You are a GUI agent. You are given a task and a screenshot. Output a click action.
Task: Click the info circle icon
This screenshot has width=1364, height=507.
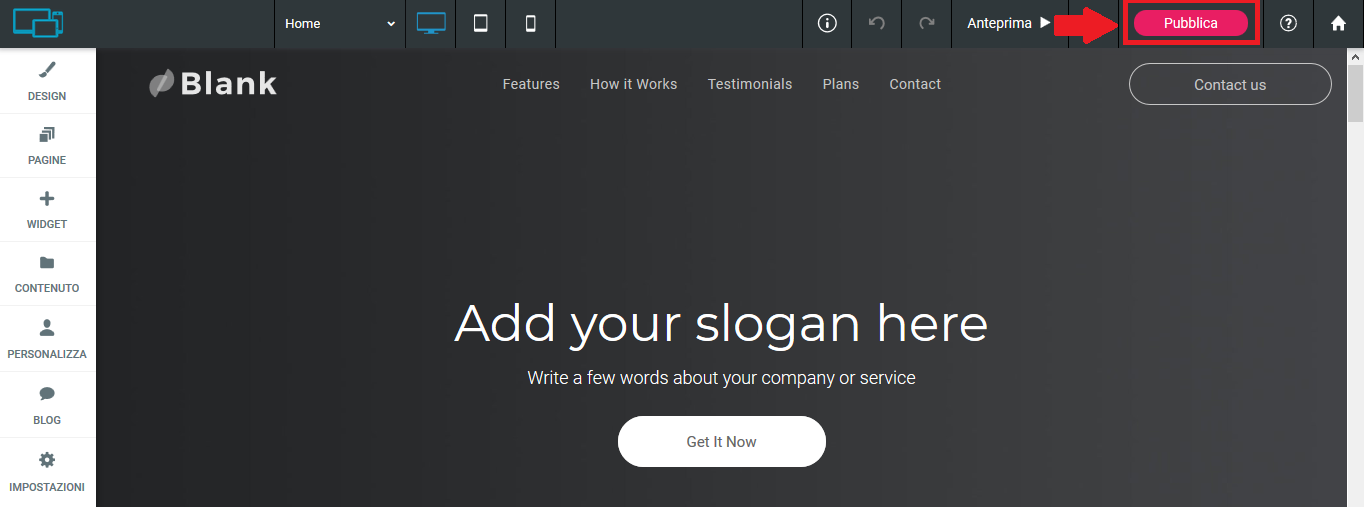pyautogui.click(x=827, y=23)
